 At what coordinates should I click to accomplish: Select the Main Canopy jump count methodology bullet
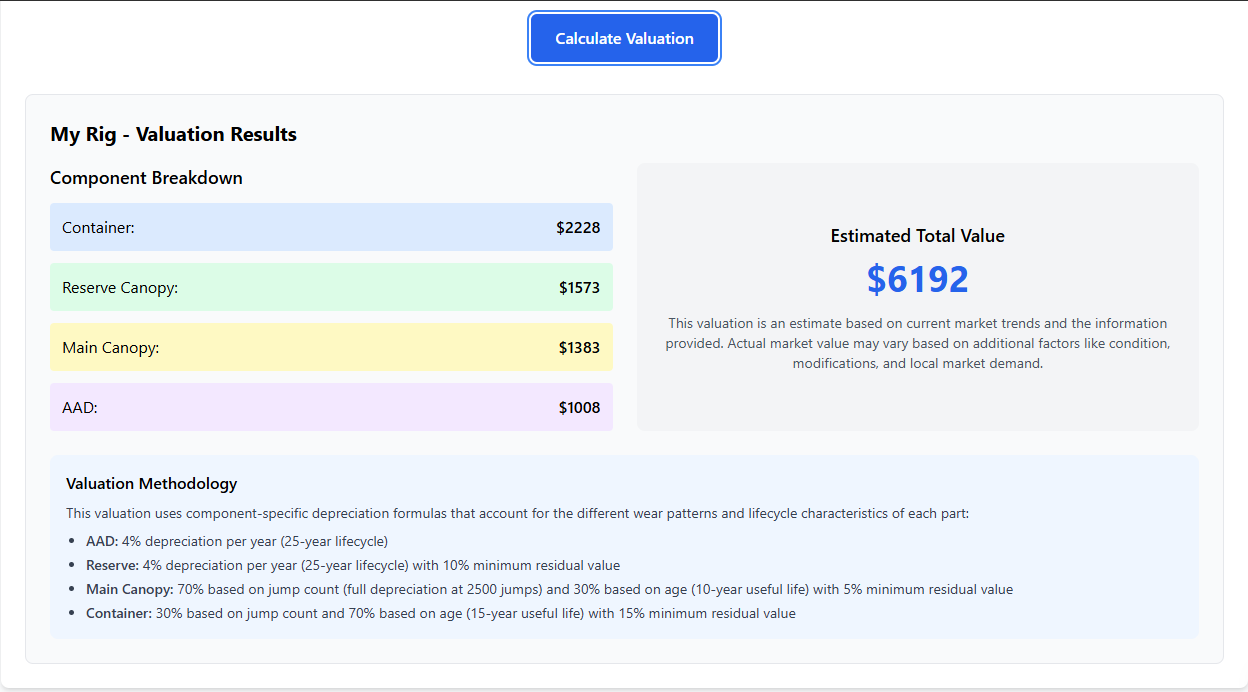(549, 590)
